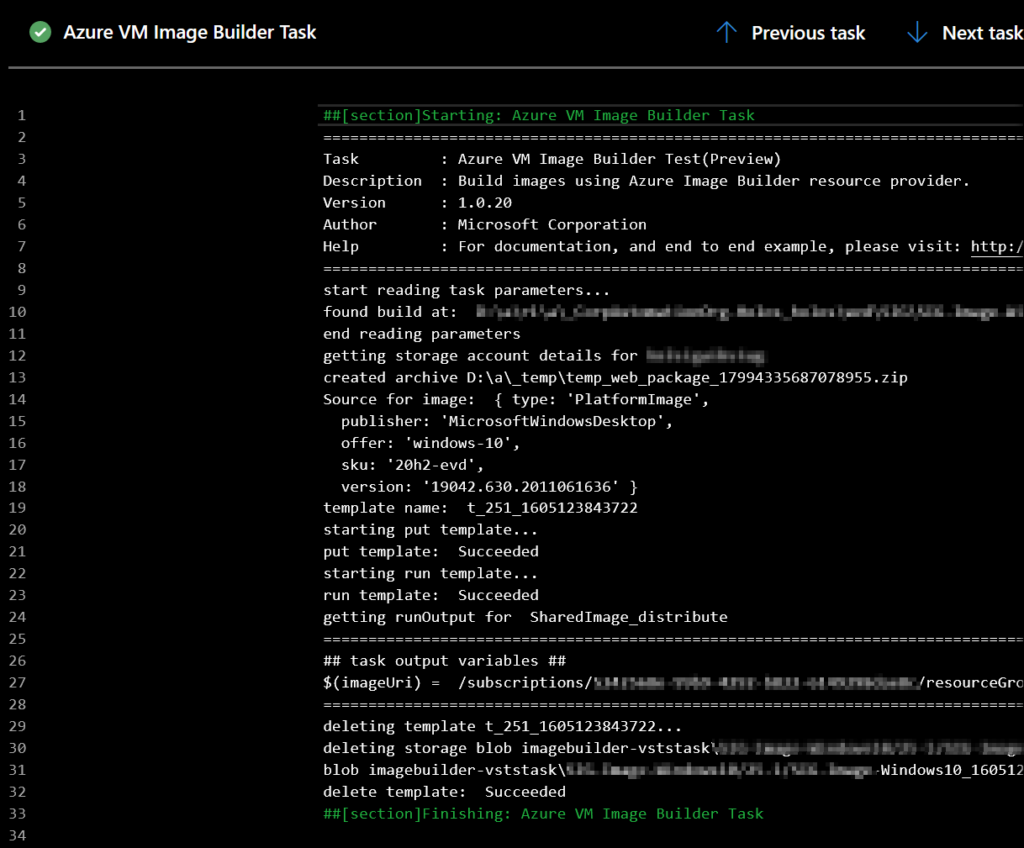This screenshot has height=848, width=1024.
Task: Click the Previous task button
Action: [x=808, y=32]
